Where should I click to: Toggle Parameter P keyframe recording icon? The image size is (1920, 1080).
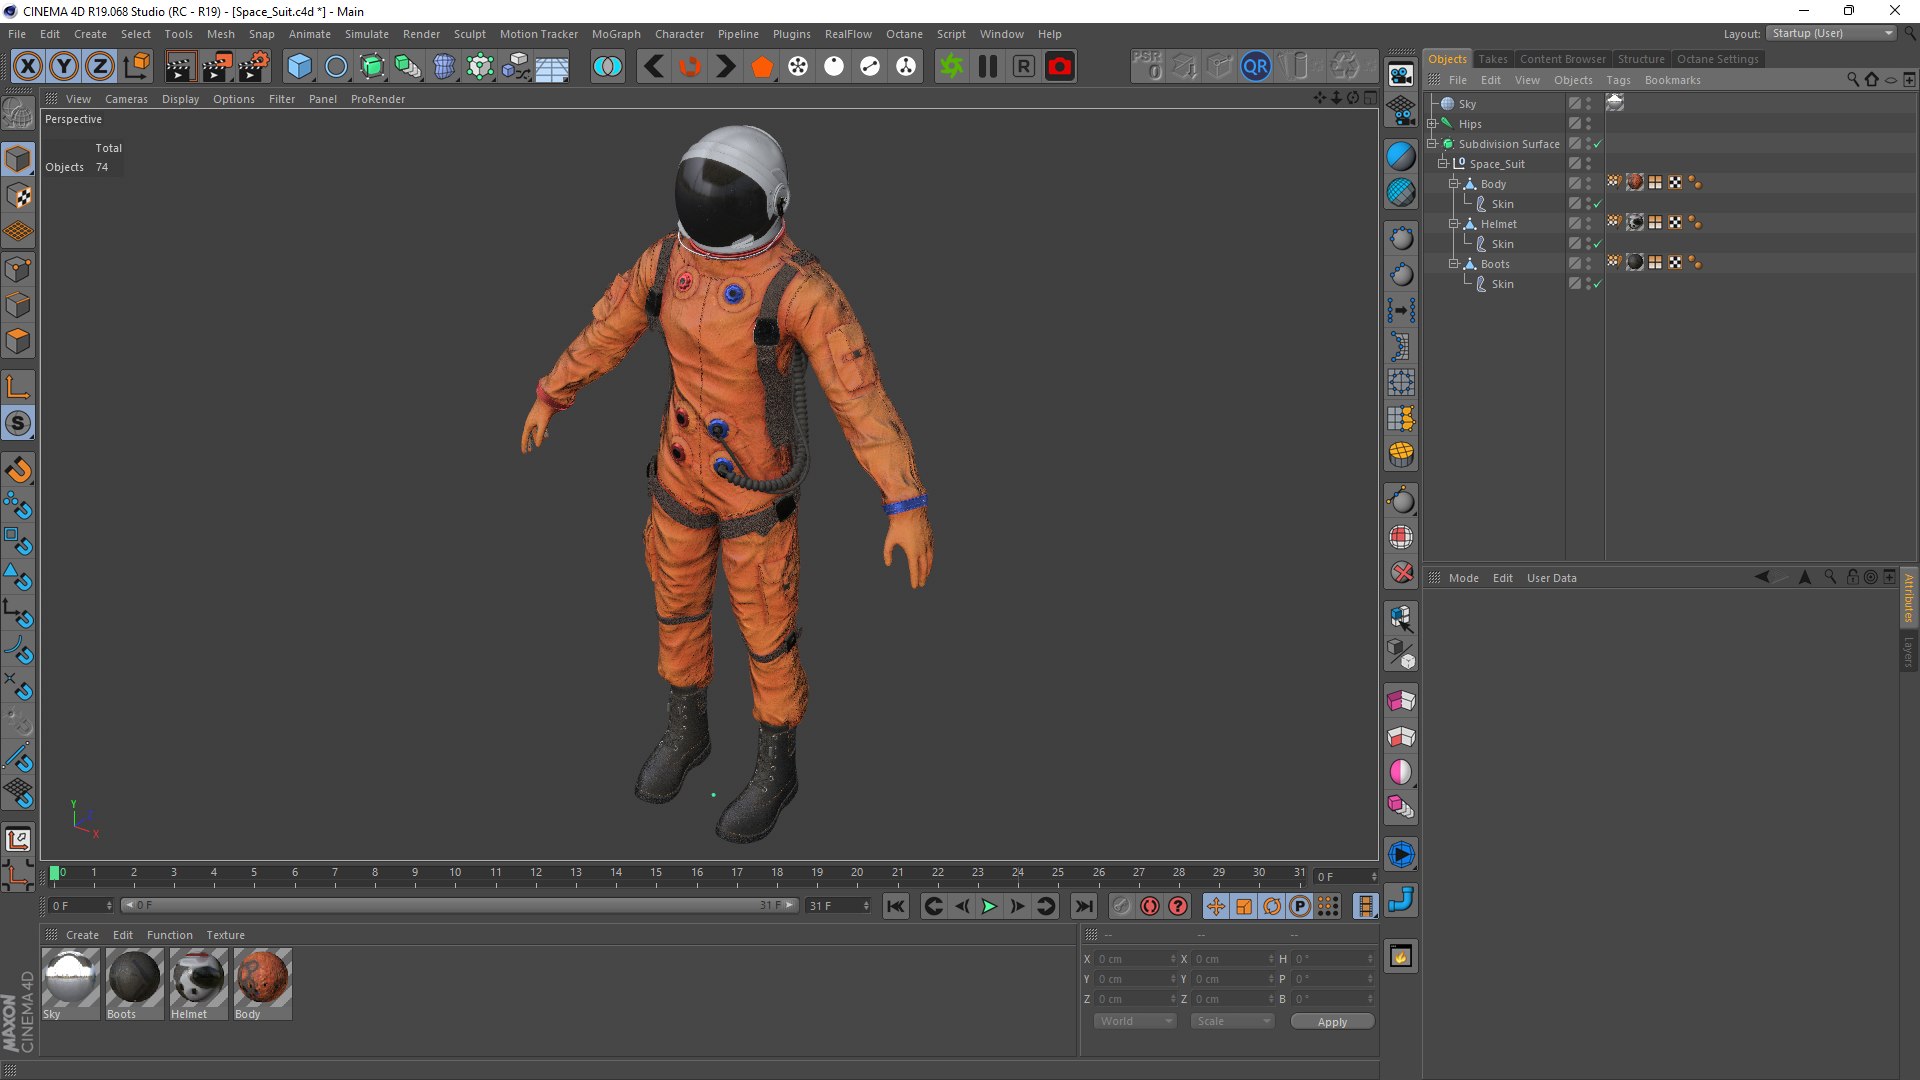coord(1299,906)
